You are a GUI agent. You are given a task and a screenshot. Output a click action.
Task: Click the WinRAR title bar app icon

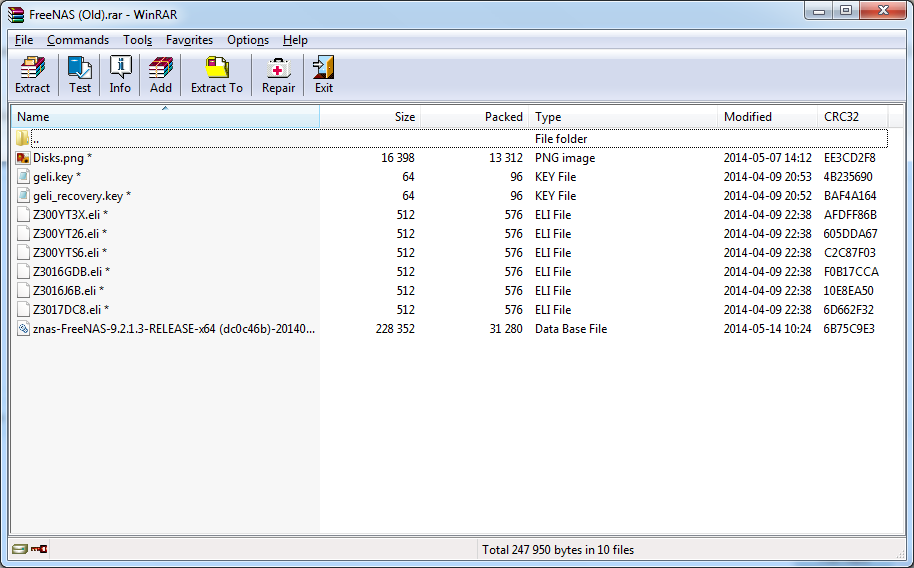(x=16, y=15)
